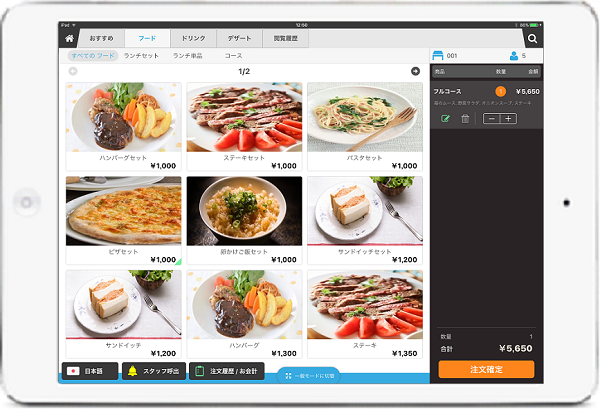Choose the ステーキ ¥1,350 item
Viewport: 600px width, 409px height.
click(365, 314)
